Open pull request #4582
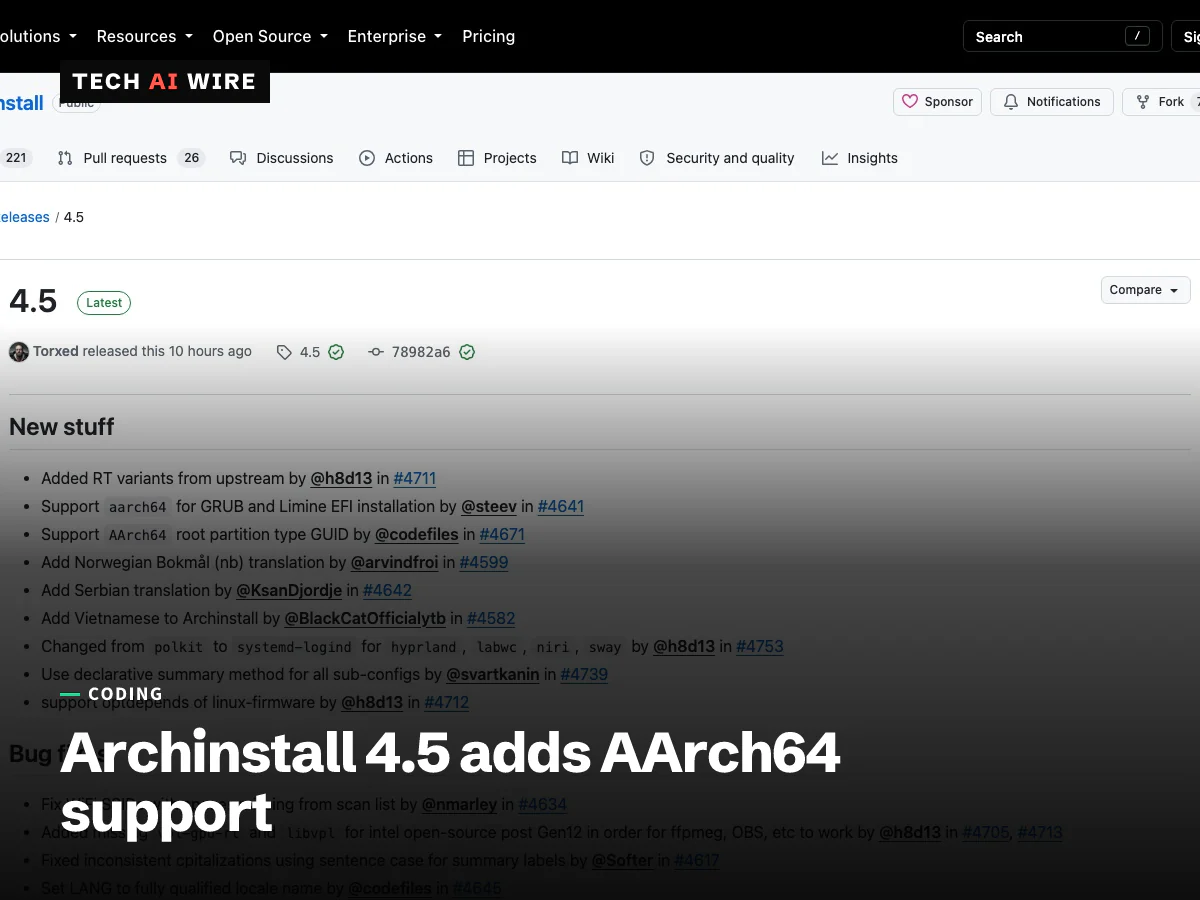Screen dimensions: 1200x900 pos(491,618)
